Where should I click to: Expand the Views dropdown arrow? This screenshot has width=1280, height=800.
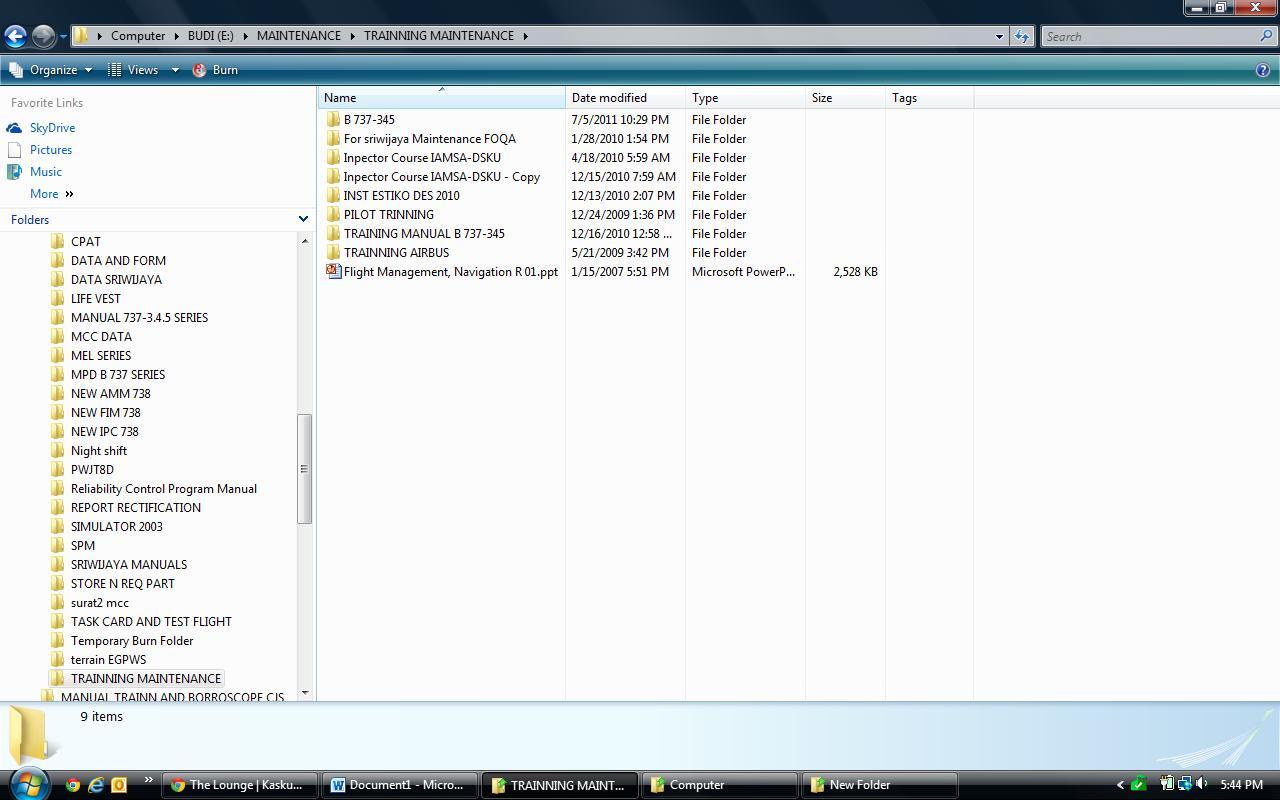(174, 70)
